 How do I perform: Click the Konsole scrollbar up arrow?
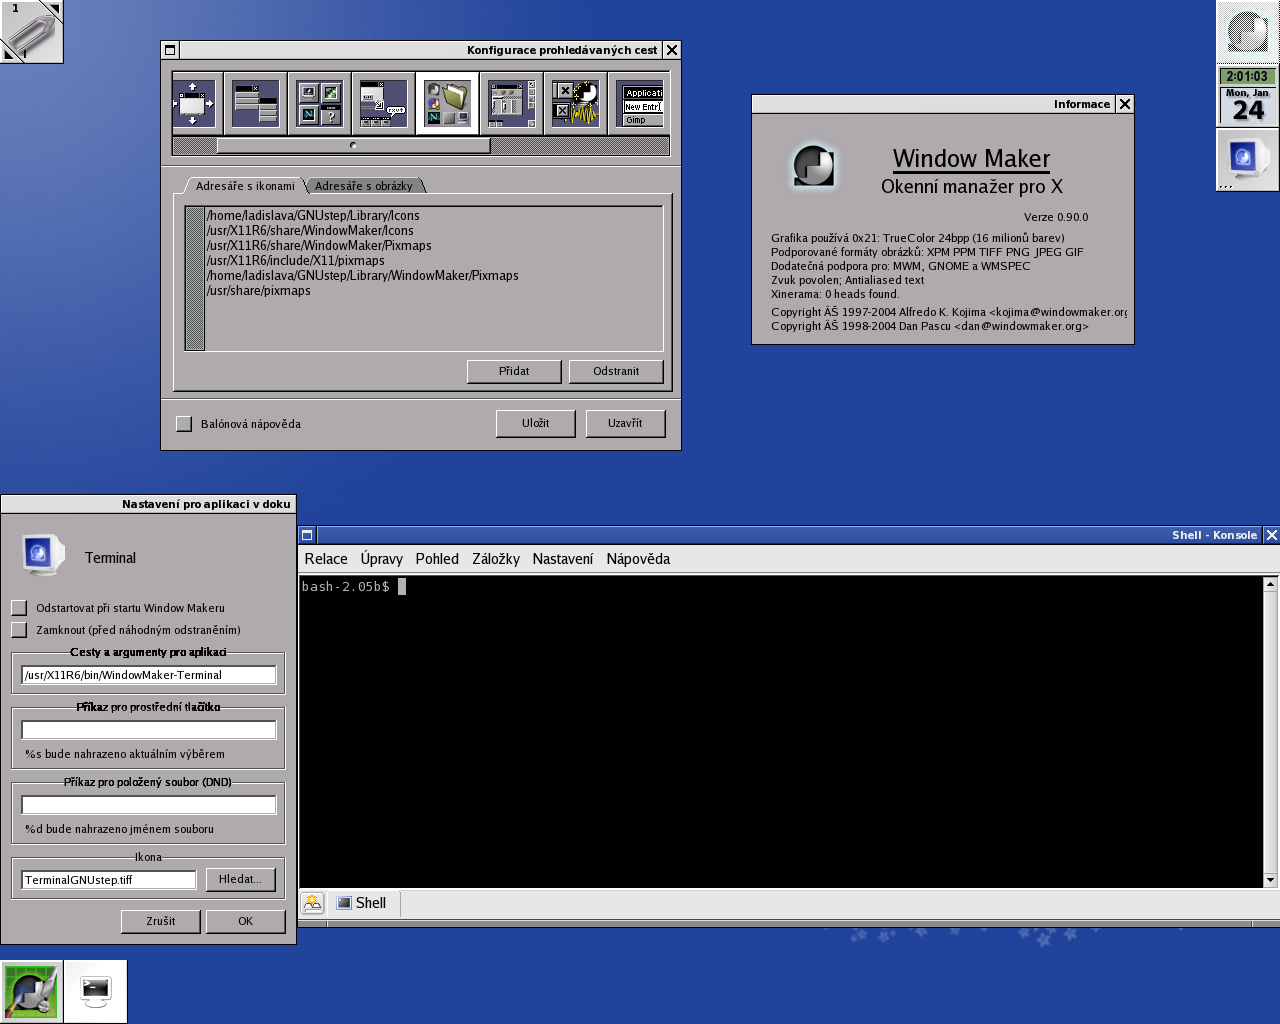(1271, 583)
